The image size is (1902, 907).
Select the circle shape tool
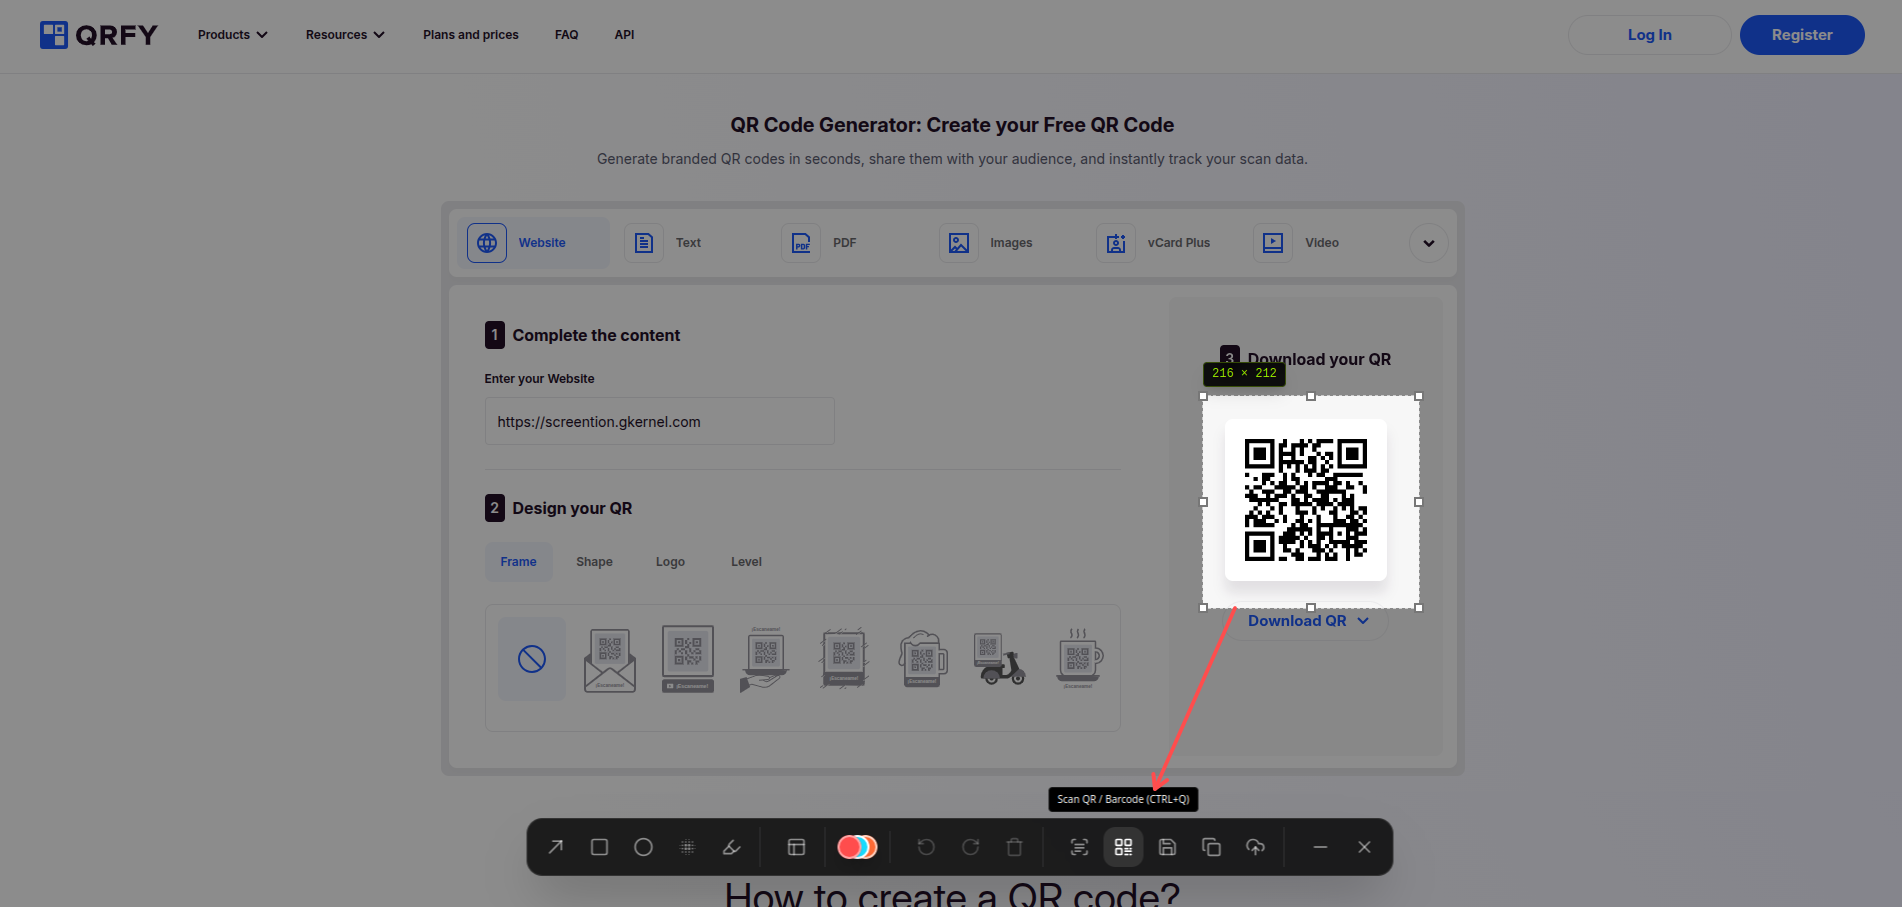[x=644, y=847]
